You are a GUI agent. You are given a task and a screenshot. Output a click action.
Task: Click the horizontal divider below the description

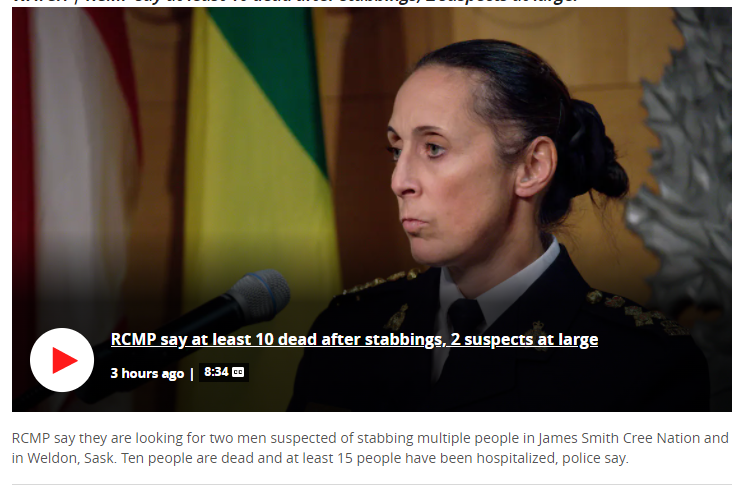point(372,484)
